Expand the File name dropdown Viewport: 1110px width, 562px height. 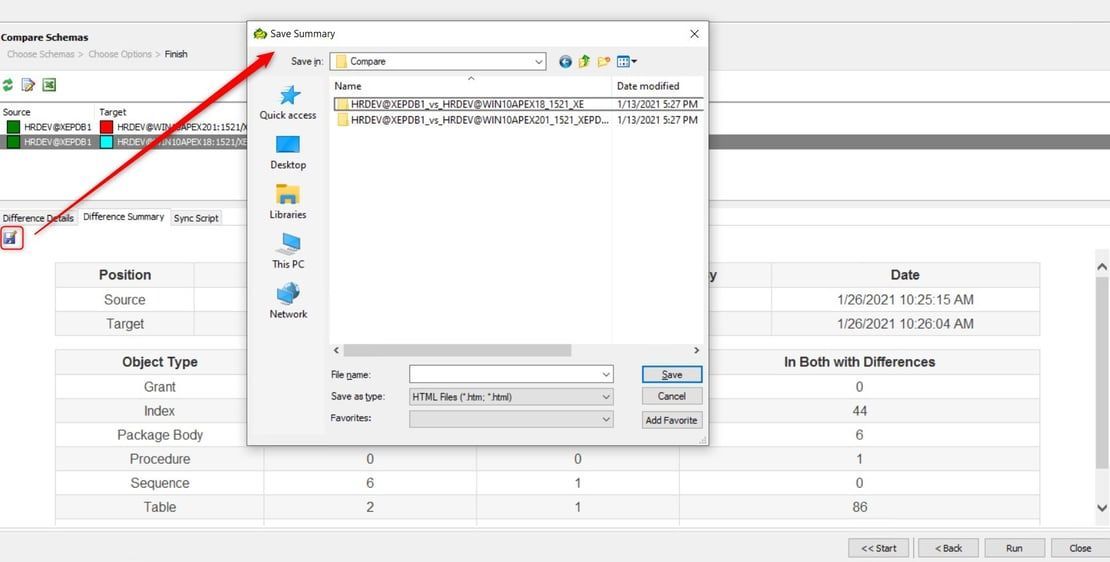coord(606,374)
